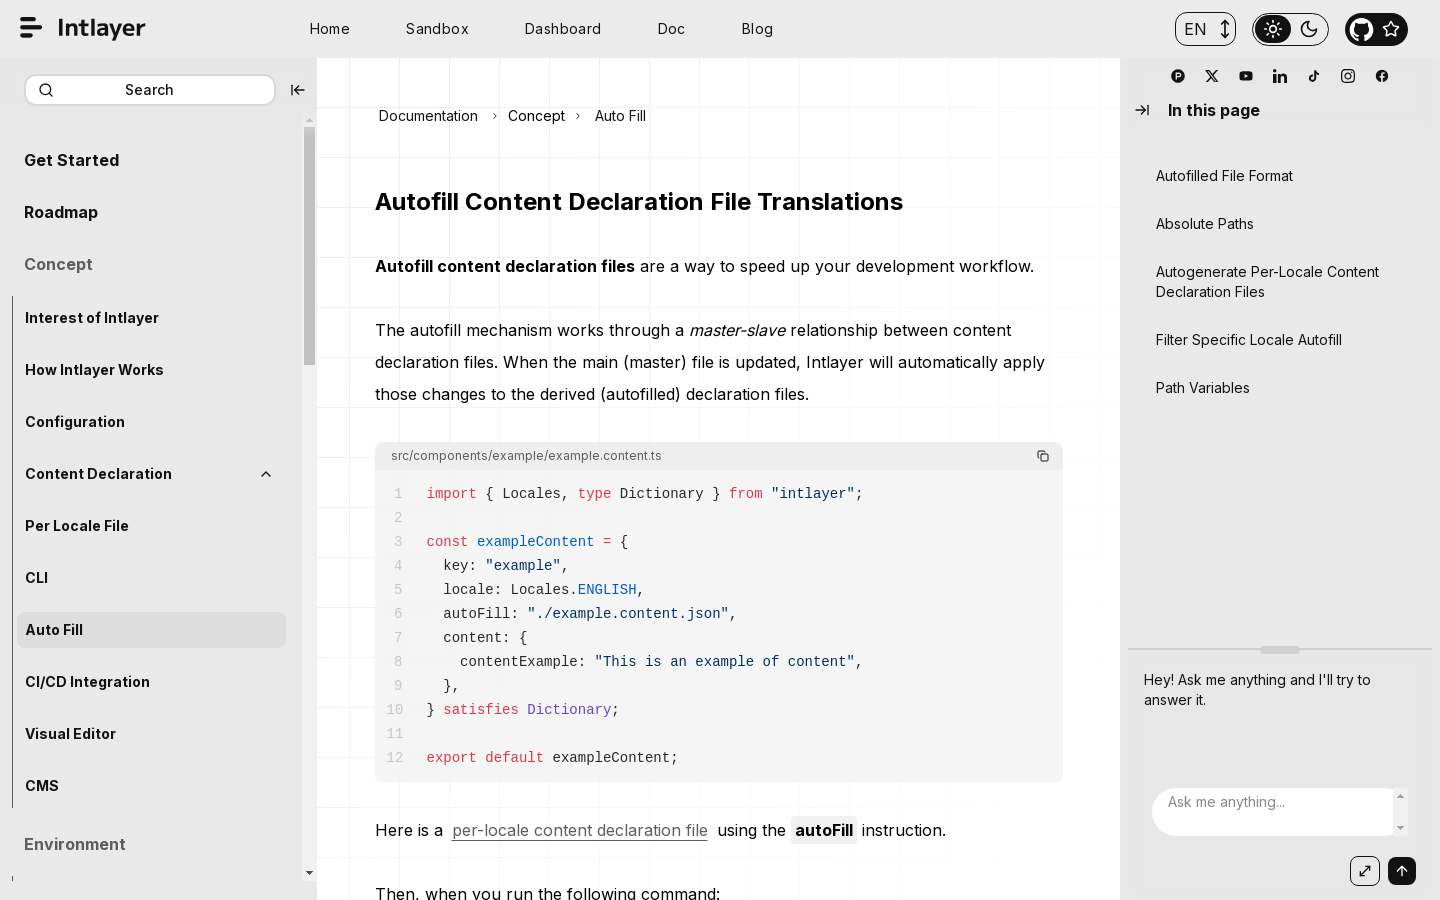Go to Roadmap page
Image resolution: width=1440 pixels, height=900 pixels.
coord(61,212)
